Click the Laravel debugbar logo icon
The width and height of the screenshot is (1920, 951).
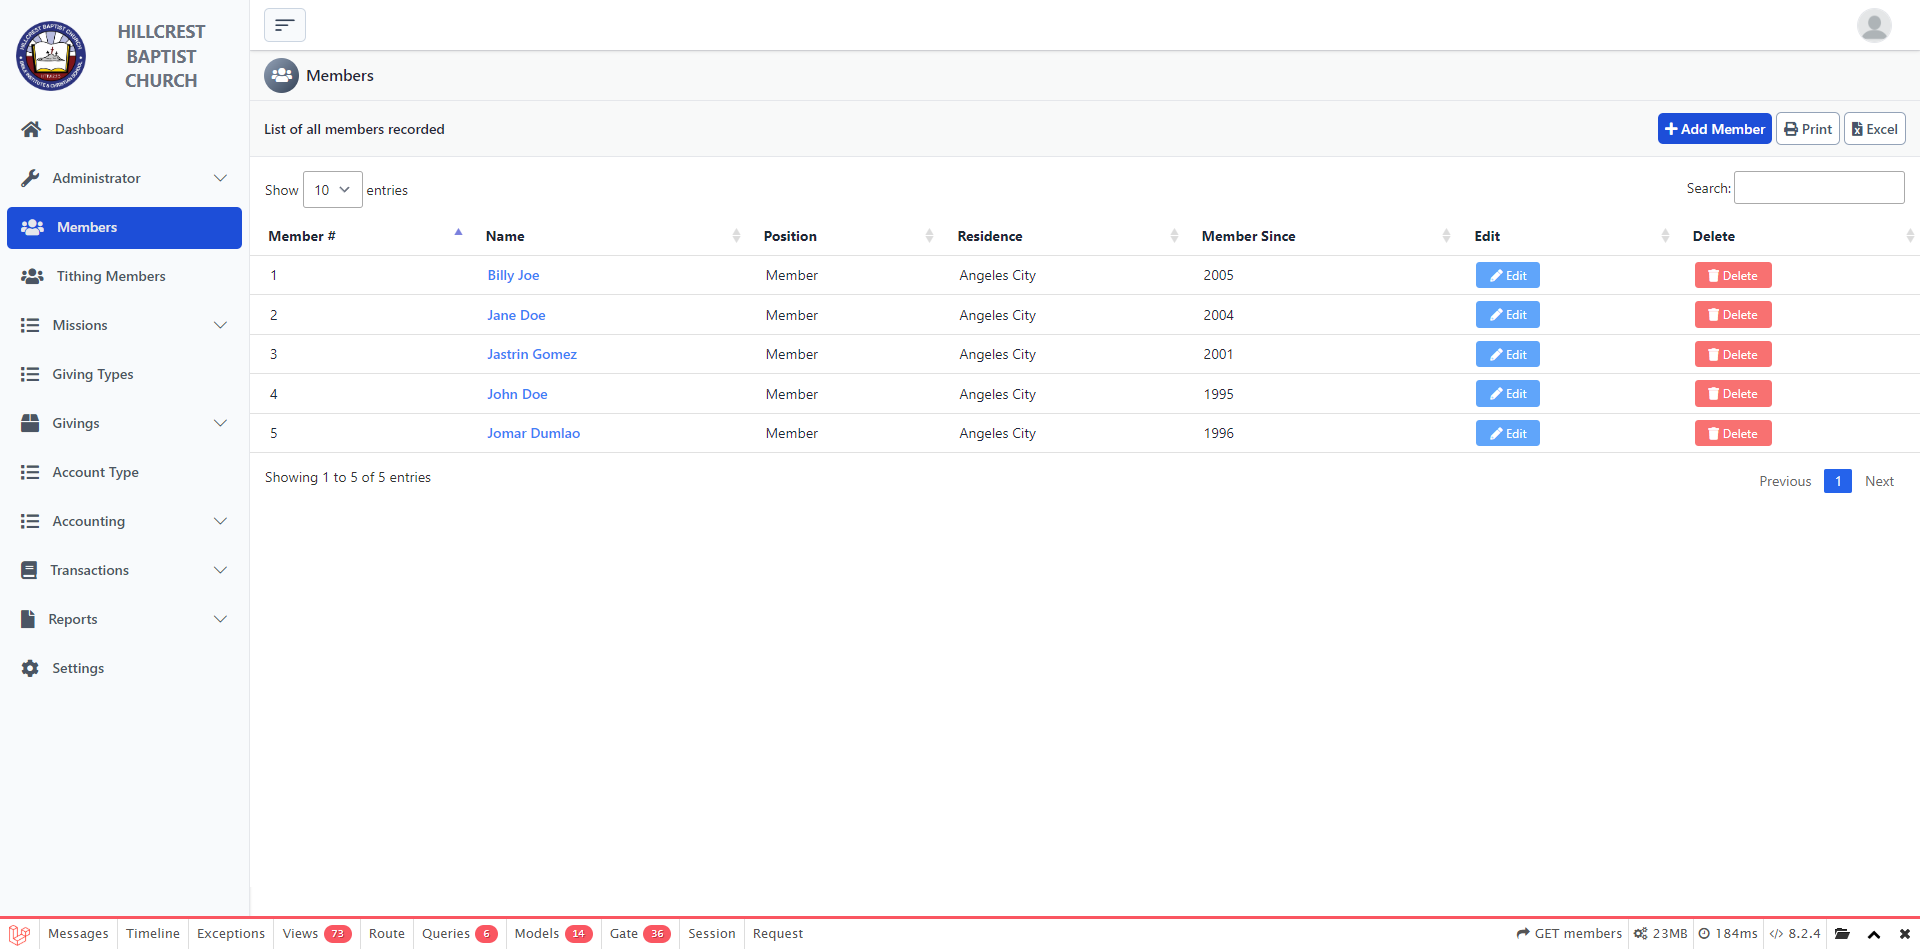coord(19,934)
